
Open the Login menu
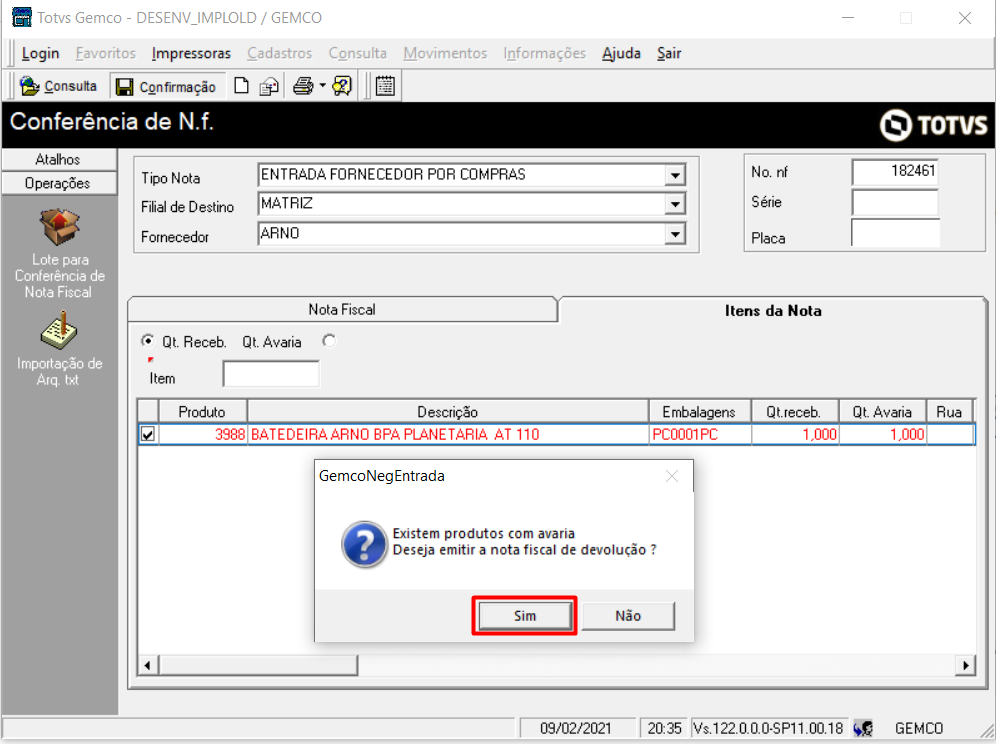(41, 53)
